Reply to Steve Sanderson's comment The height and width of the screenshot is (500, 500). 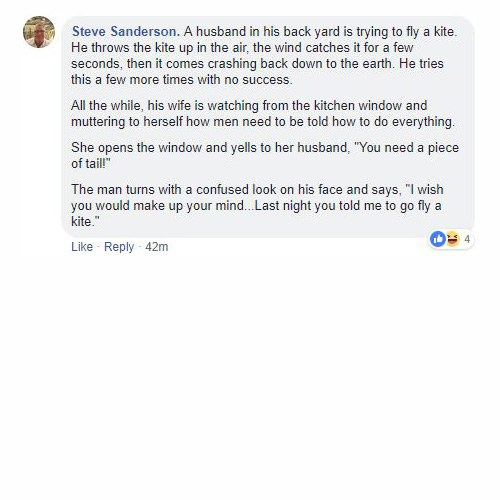(x=119, y=247)
